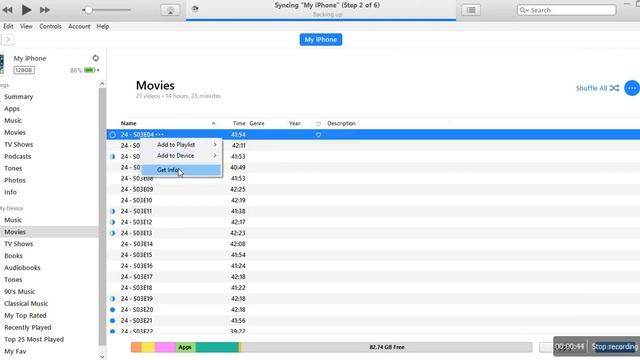Image resolution: width=640 pixels, height=360 pixels.
Task: Open the Account menu
Action: [x=79, y=26]
